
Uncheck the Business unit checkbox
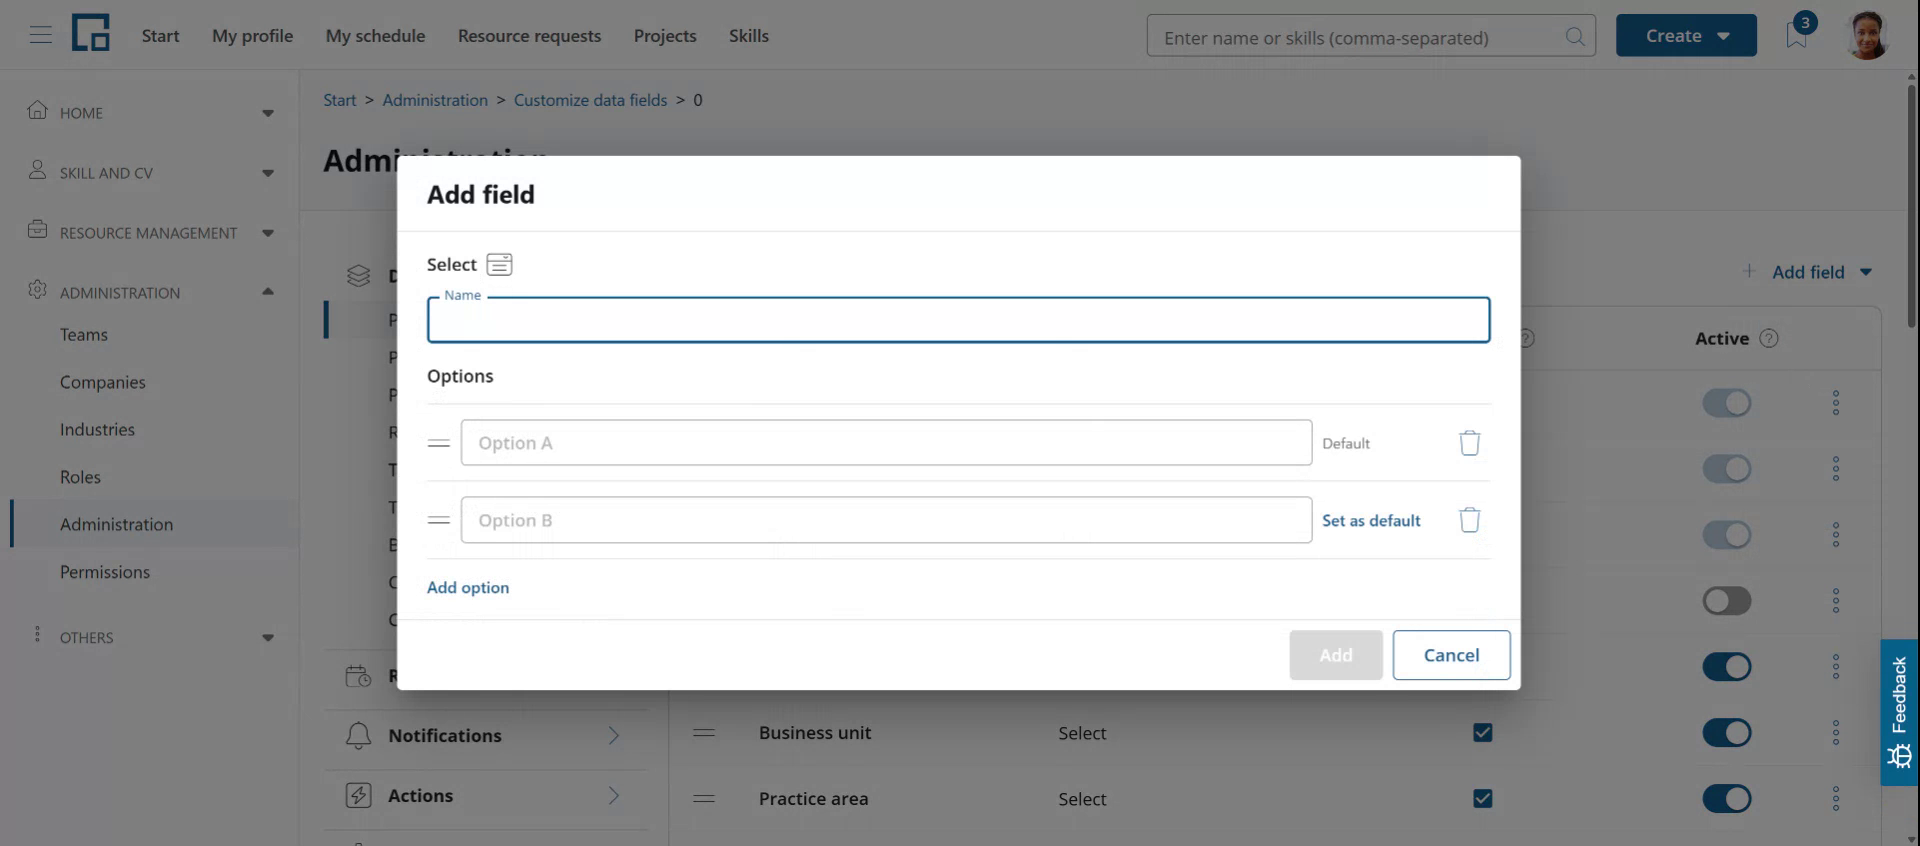point(1483,733)
